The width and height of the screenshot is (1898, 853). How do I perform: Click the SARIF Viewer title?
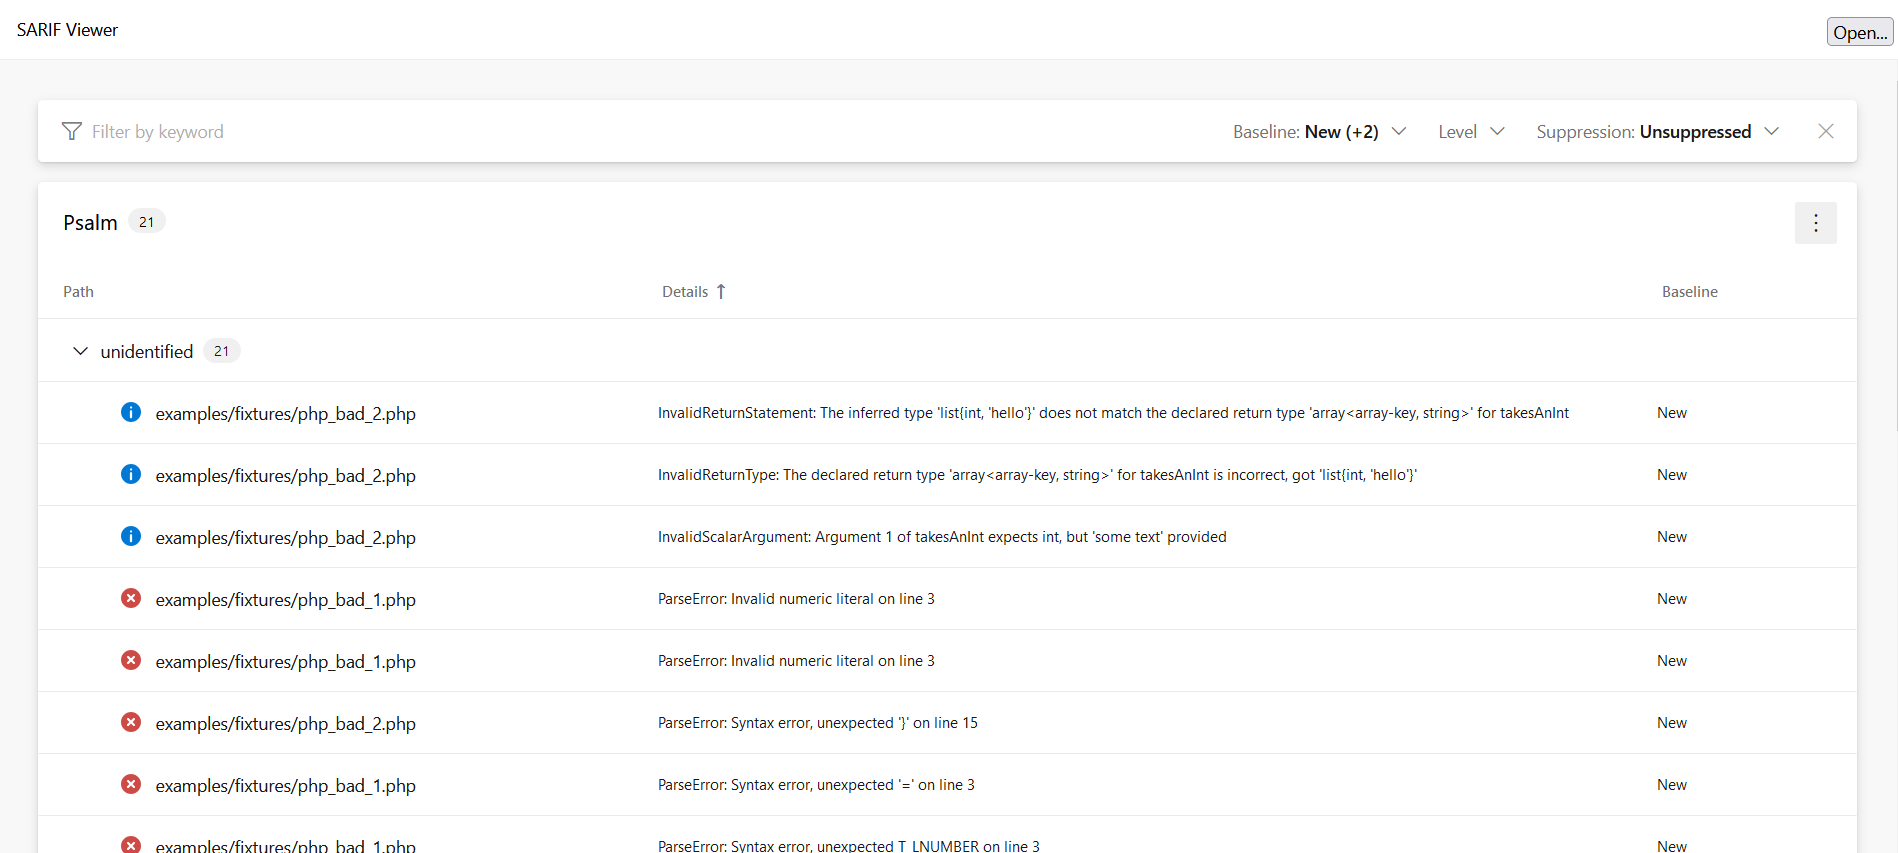coord(67,30)
